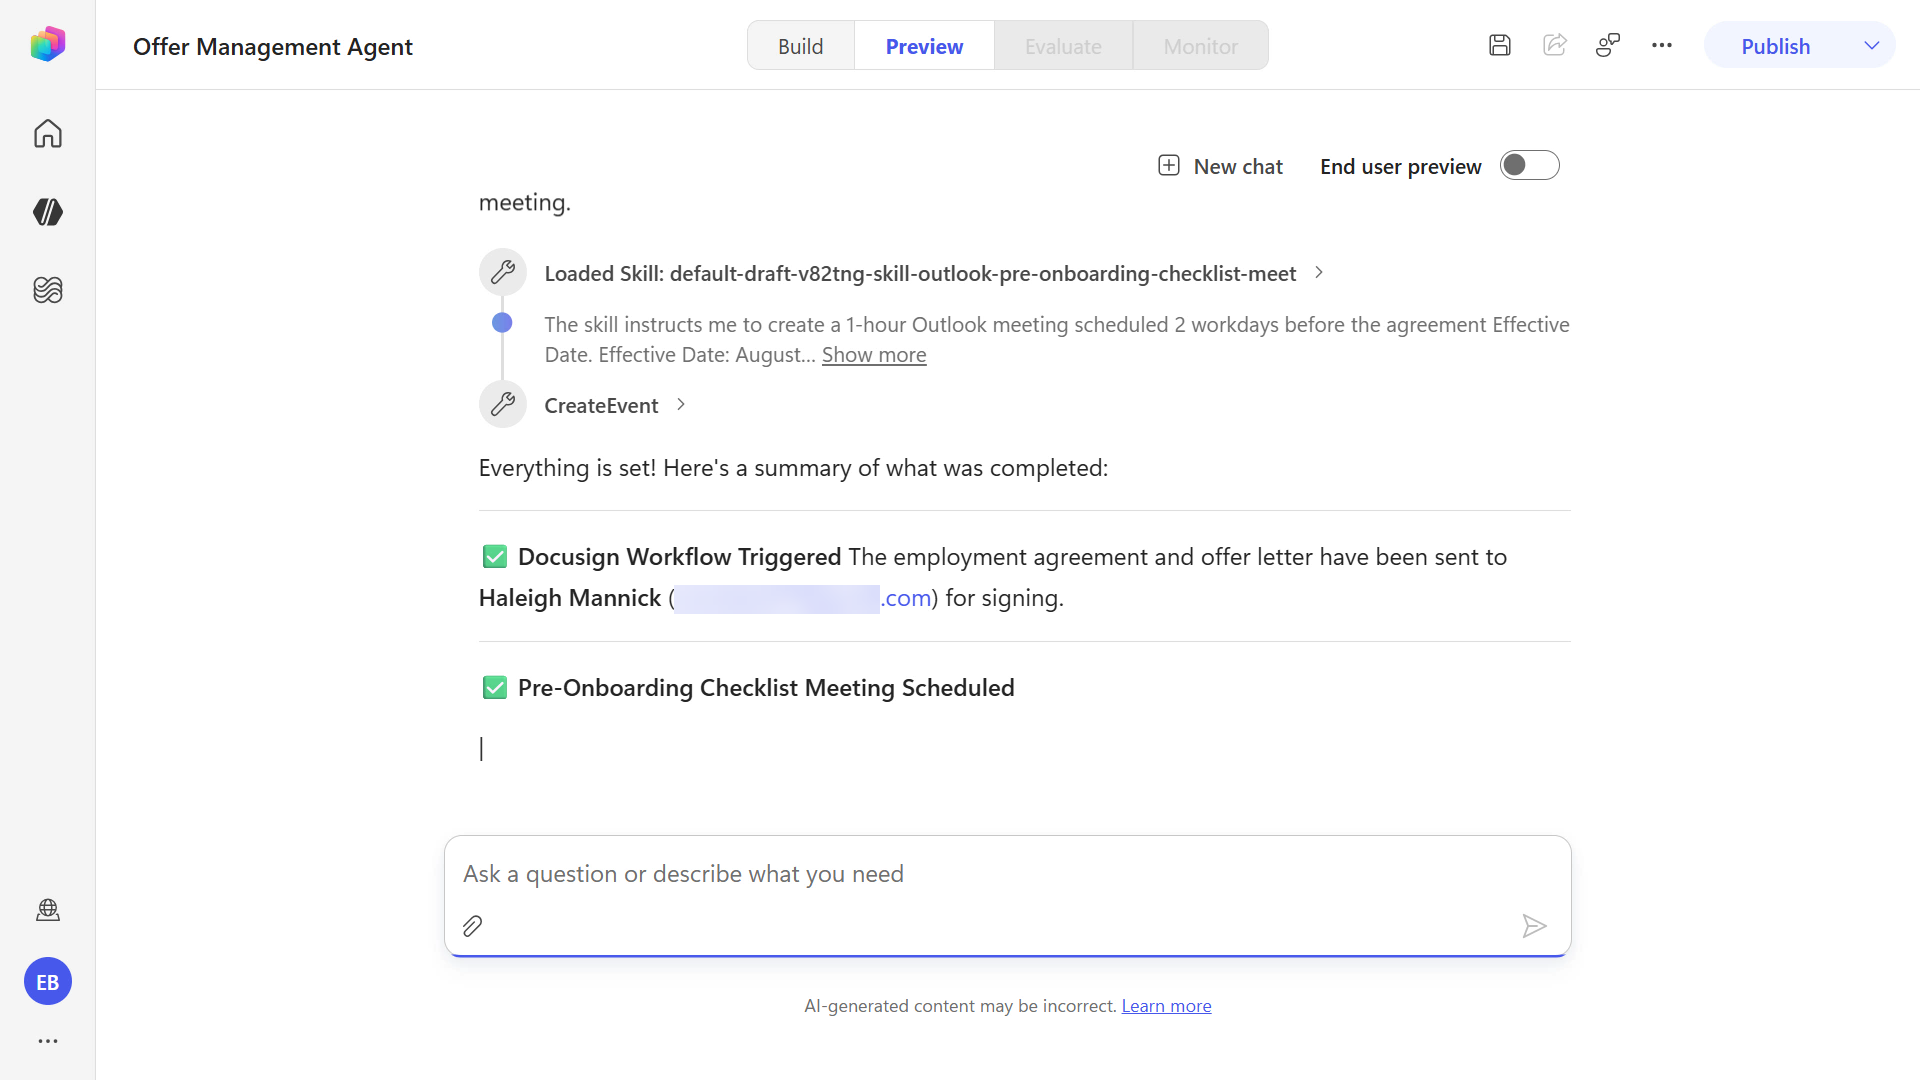Click the send message arrow icon
The height and width of the screenshot is (1080, 1920).
tap(1534, 926)
